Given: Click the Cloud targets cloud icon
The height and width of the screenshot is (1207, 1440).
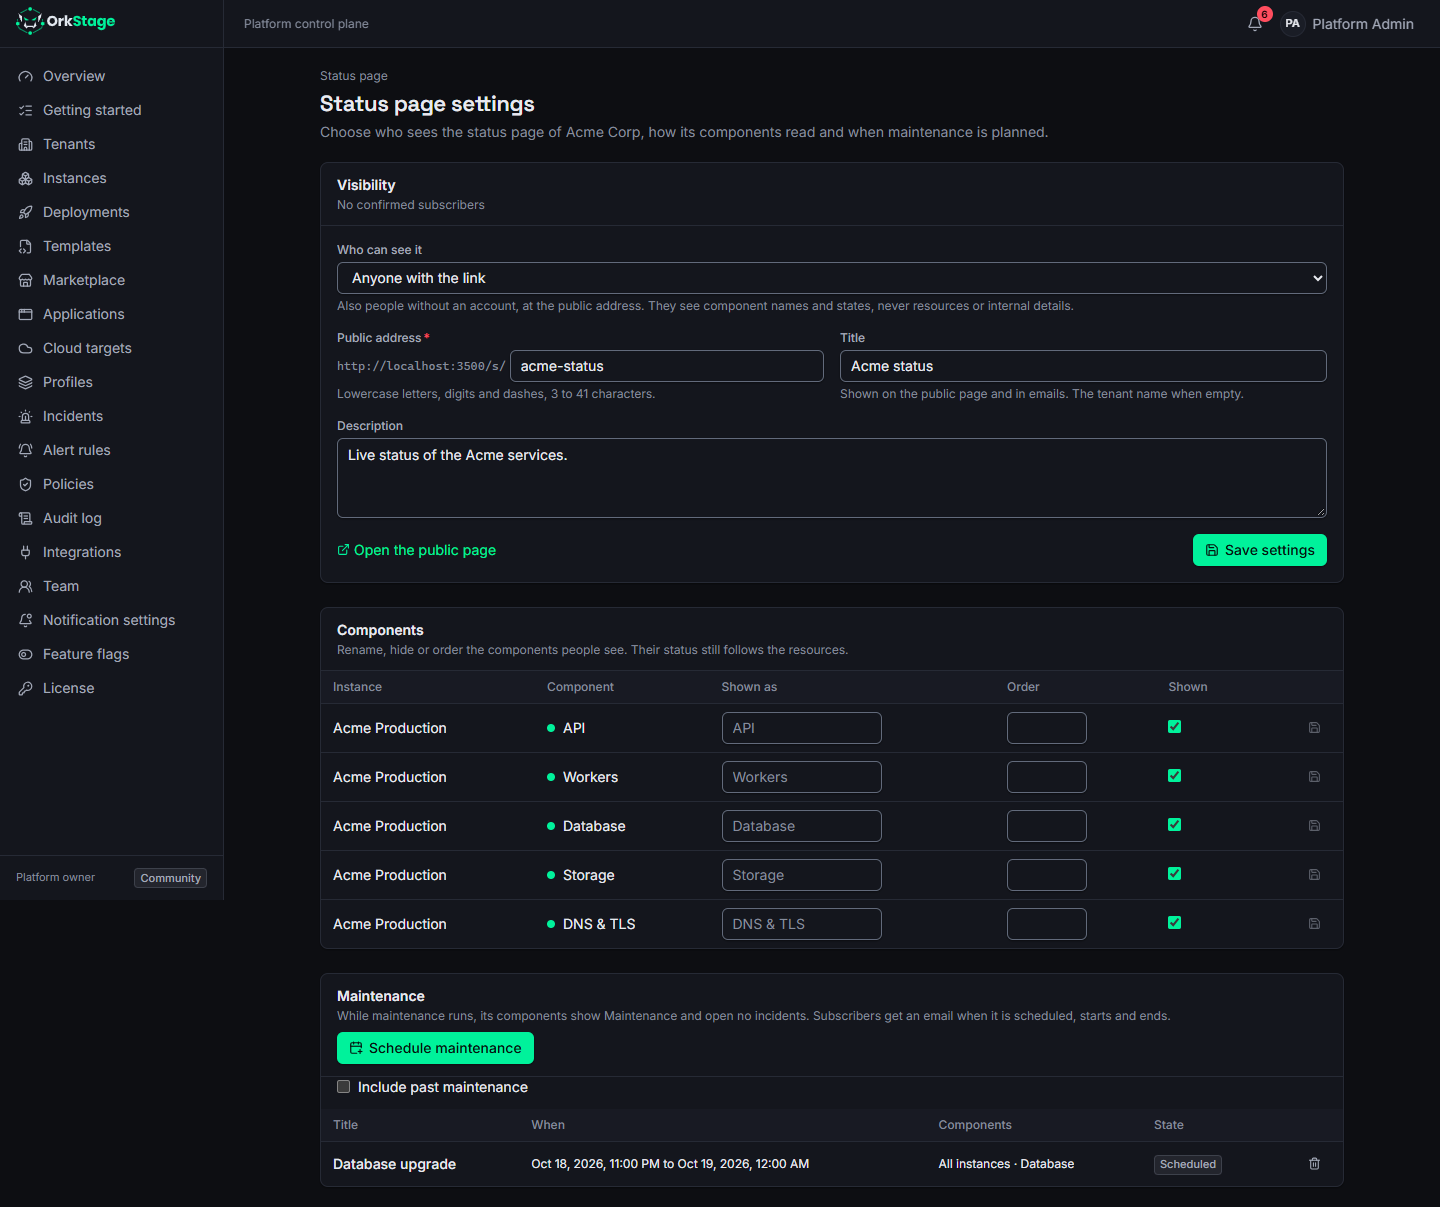Looking at the screenshot, I should [x=26, y=349].
